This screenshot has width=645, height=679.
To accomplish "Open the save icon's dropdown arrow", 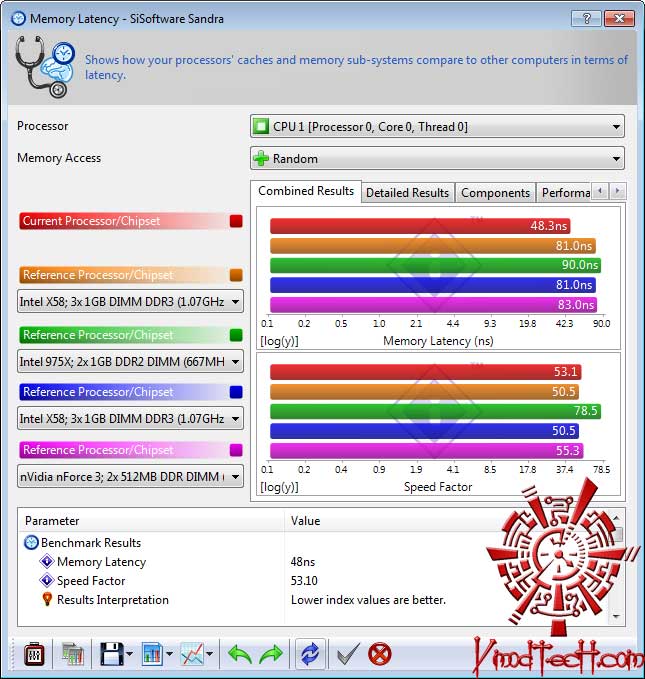I will pyautogui.click(x=130, y=654).
